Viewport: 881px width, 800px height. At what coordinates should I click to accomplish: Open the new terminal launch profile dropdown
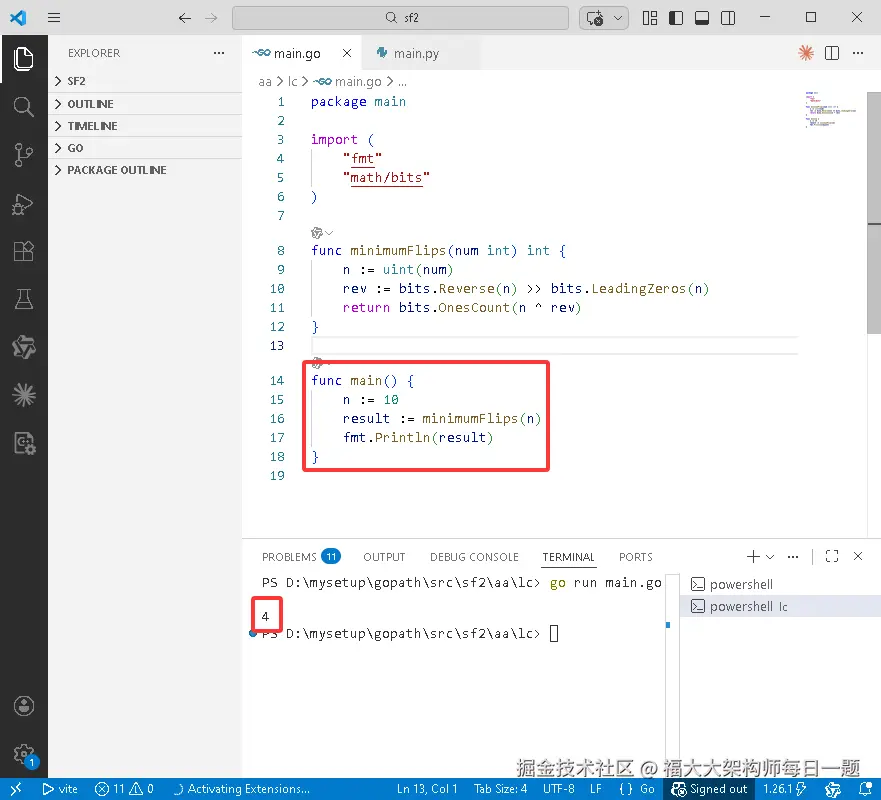(x=770, y=557)
